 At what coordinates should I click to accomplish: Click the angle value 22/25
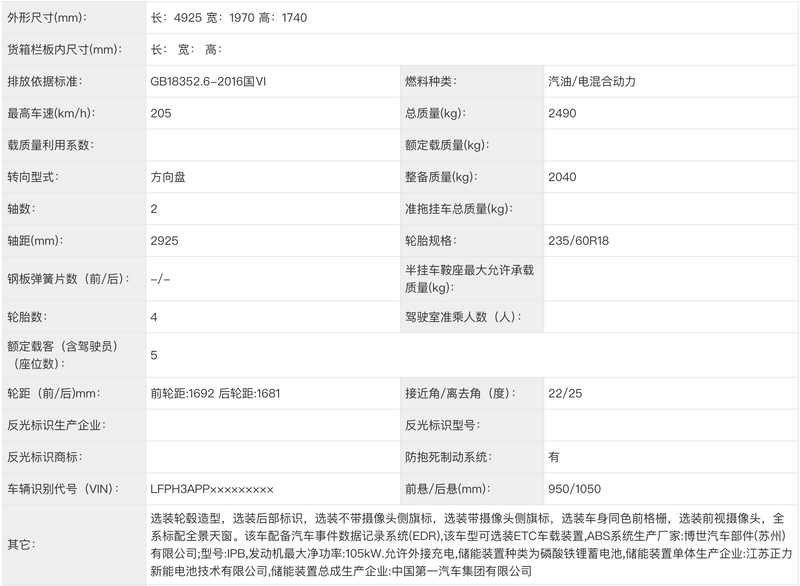[x=565, y=394]
